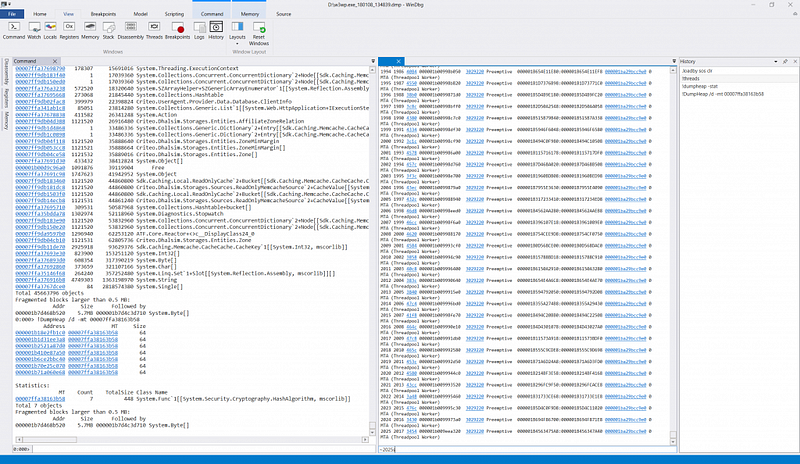Show the Threads window

(154, 30)
